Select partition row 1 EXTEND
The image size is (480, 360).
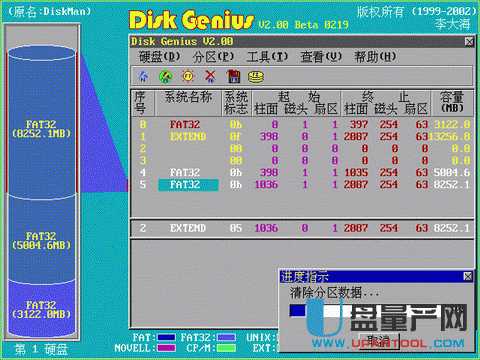(303, 137)
